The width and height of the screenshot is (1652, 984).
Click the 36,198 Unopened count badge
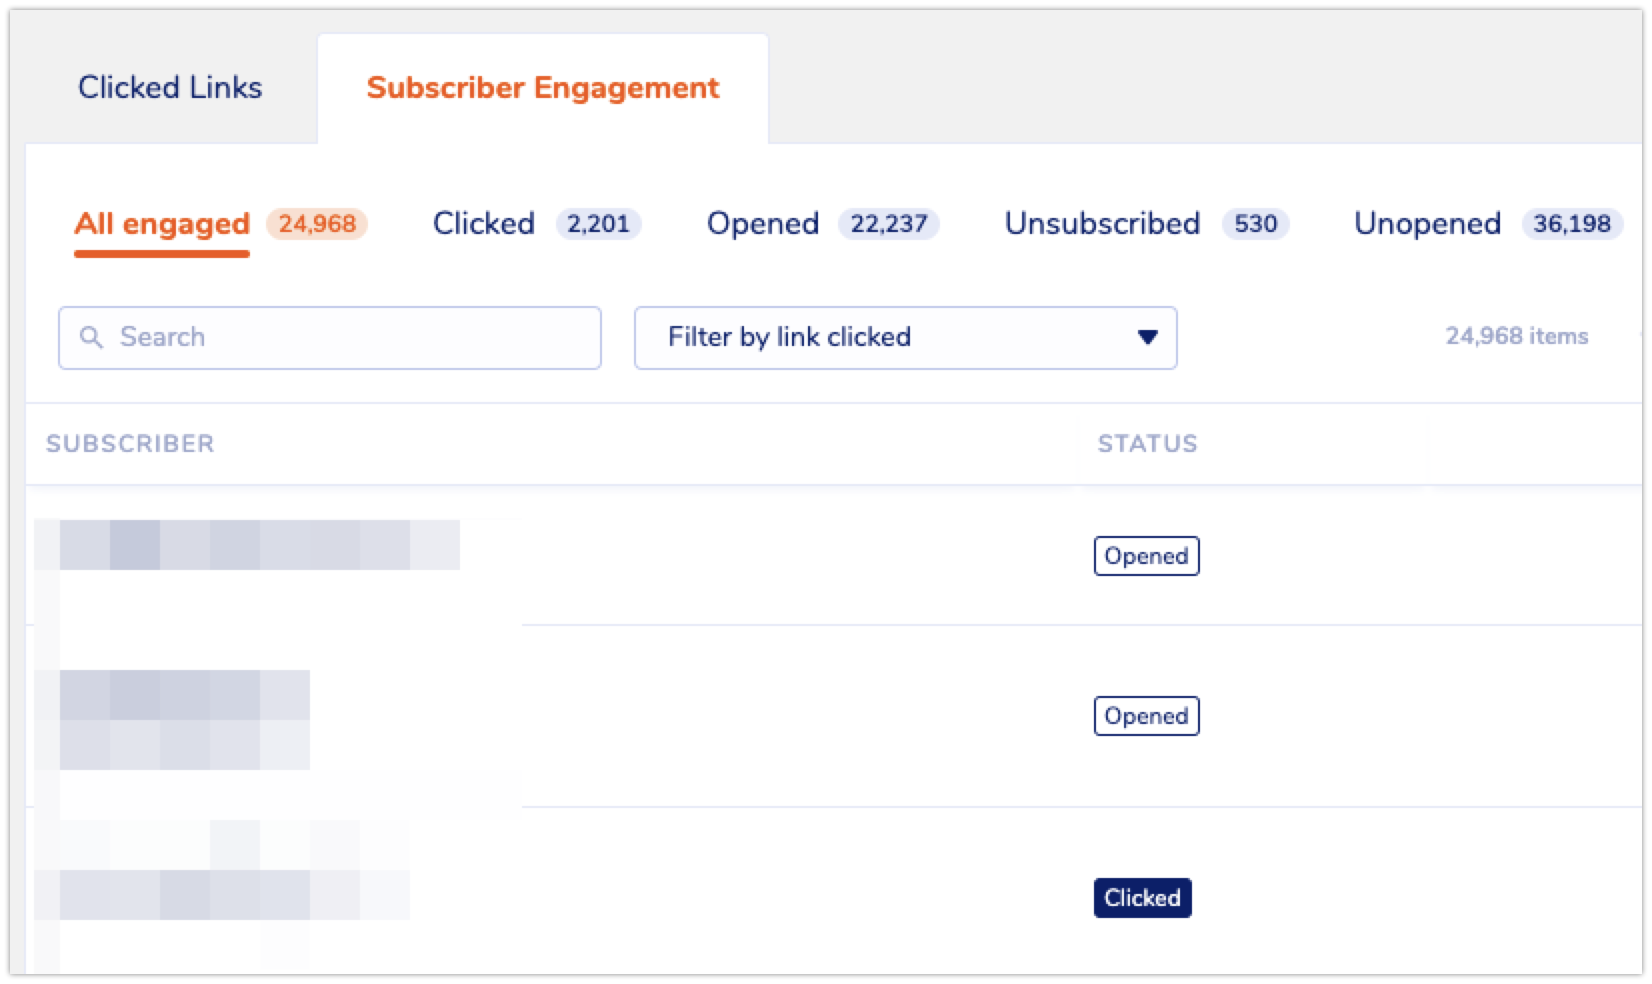click(1572, 224)
